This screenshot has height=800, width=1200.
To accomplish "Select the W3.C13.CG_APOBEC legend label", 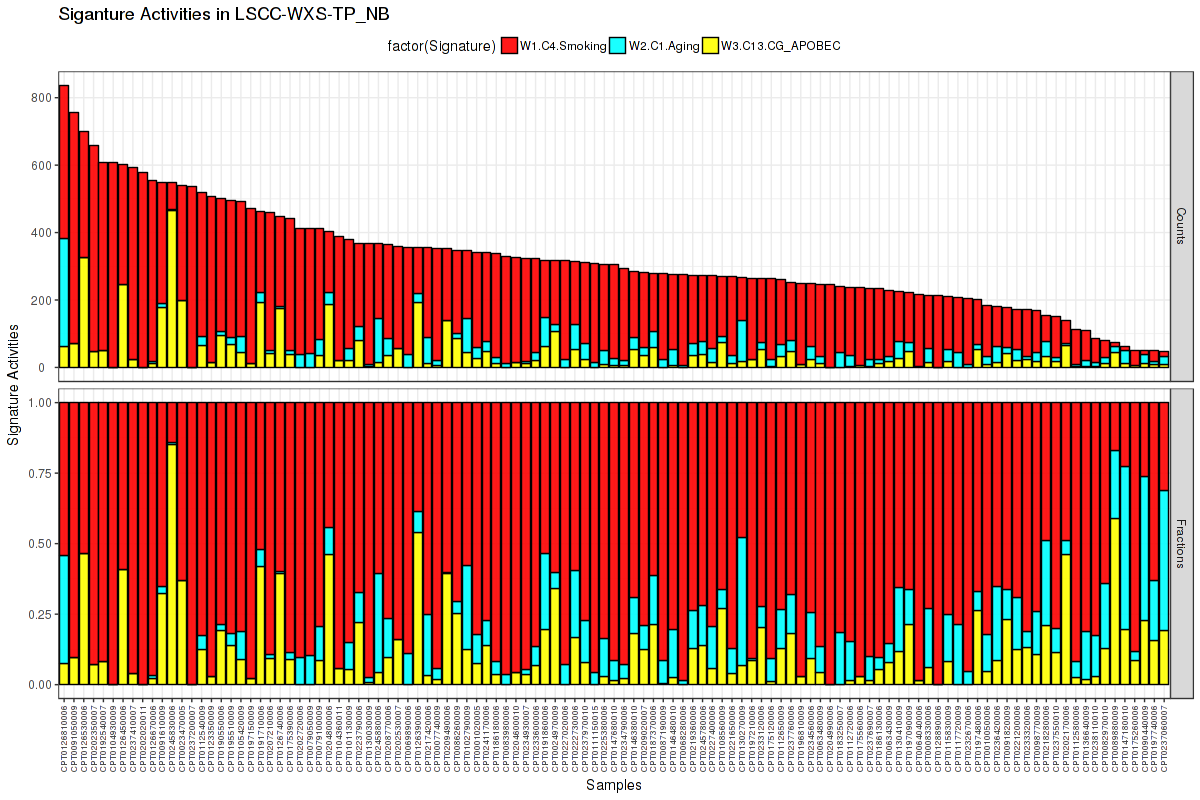I will coord(773,45).
